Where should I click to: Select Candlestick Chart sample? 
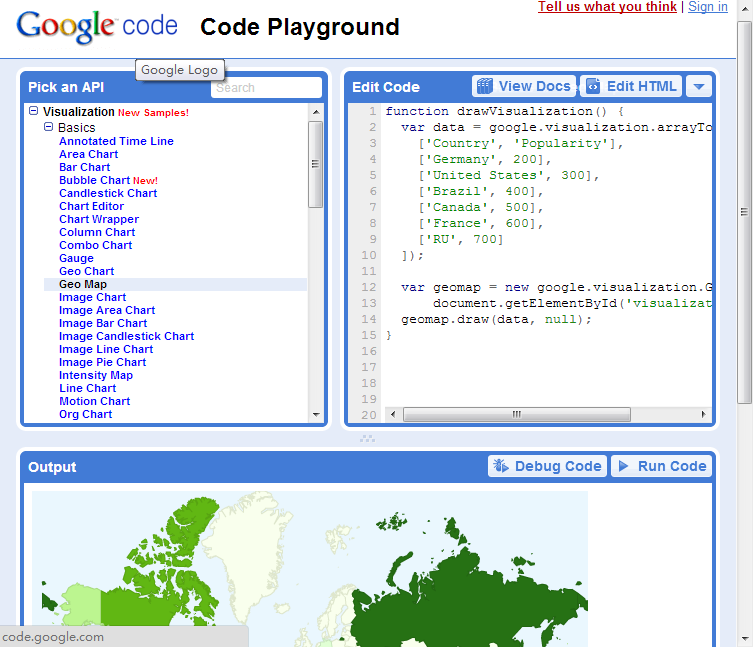coord(108,193)
